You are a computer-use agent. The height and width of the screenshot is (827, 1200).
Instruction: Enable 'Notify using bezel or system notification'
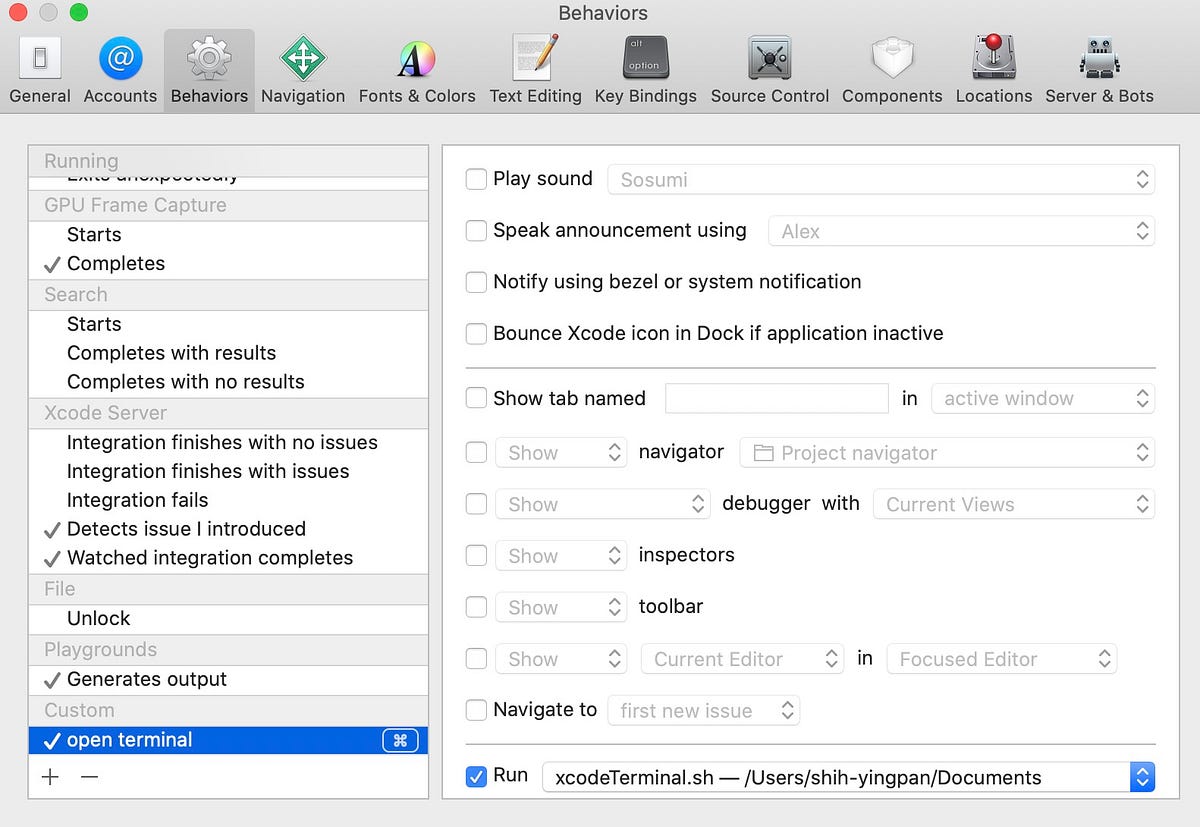coord(476,282)
